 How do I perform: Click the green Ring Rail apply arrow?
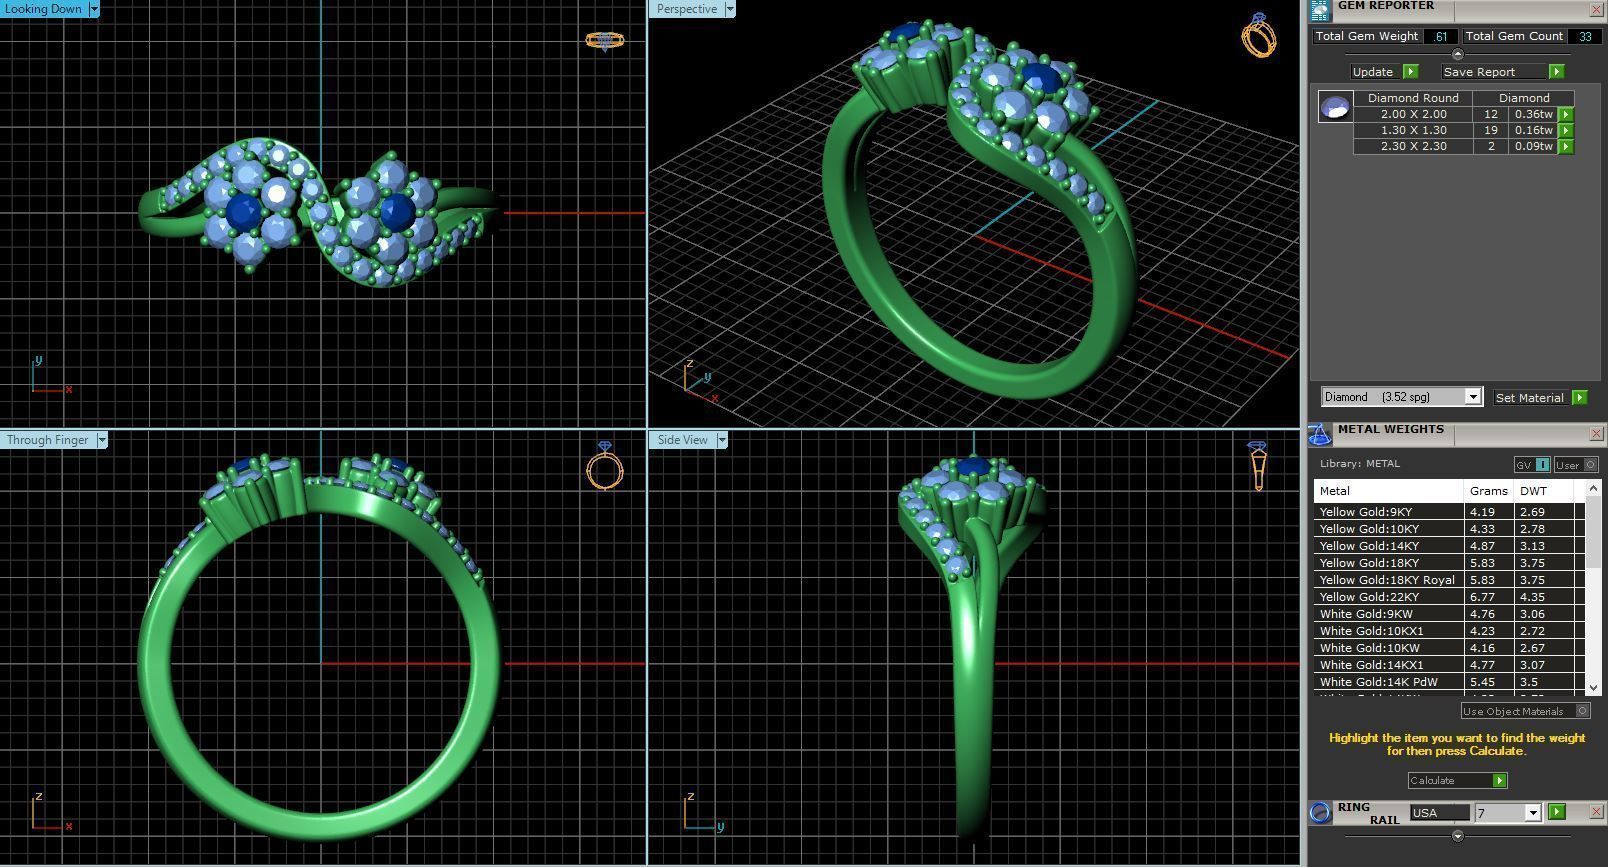coord(1556,812)
